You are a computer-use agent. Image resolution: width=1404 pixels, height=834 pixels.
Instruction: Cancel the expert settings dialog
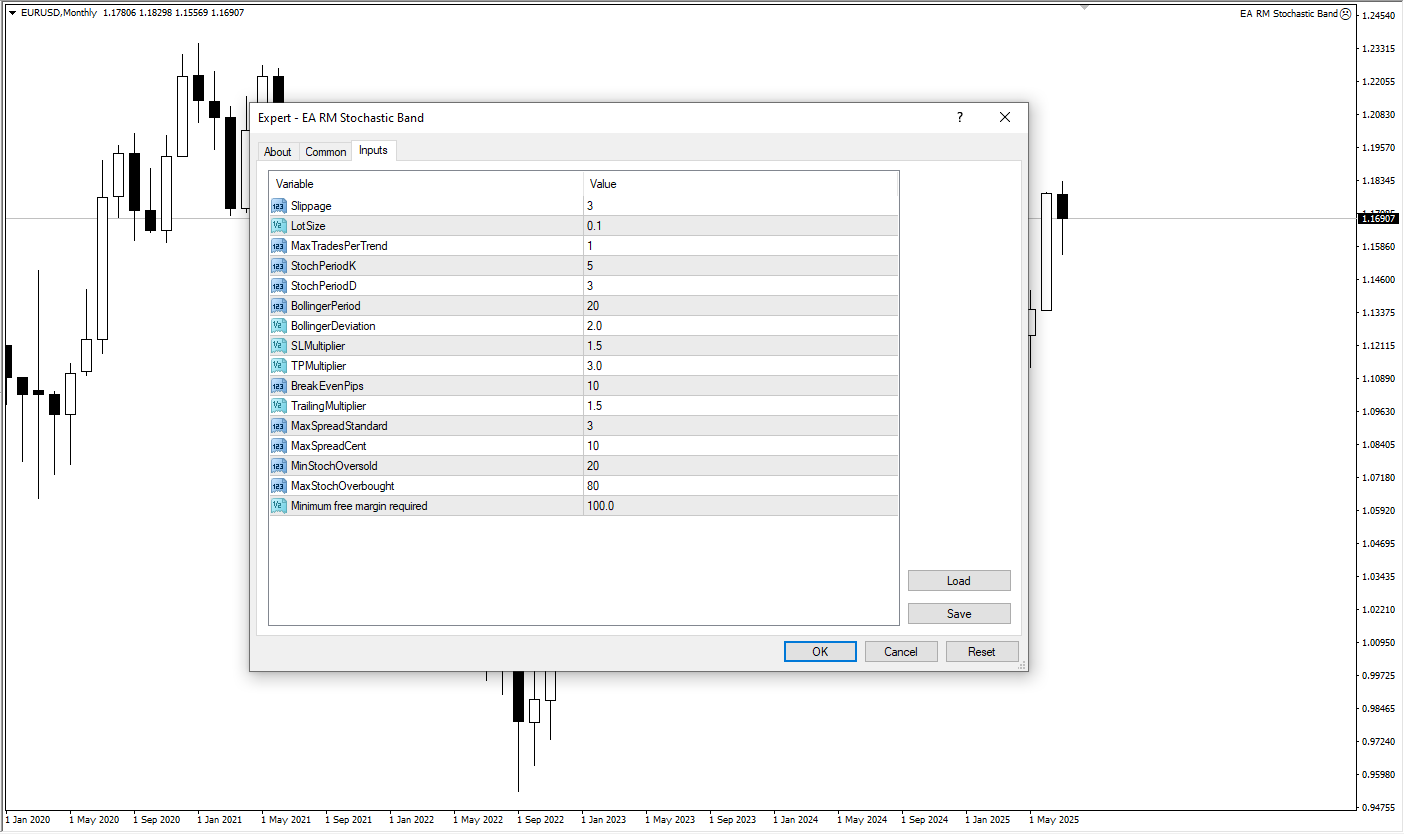tap(900, 652)
